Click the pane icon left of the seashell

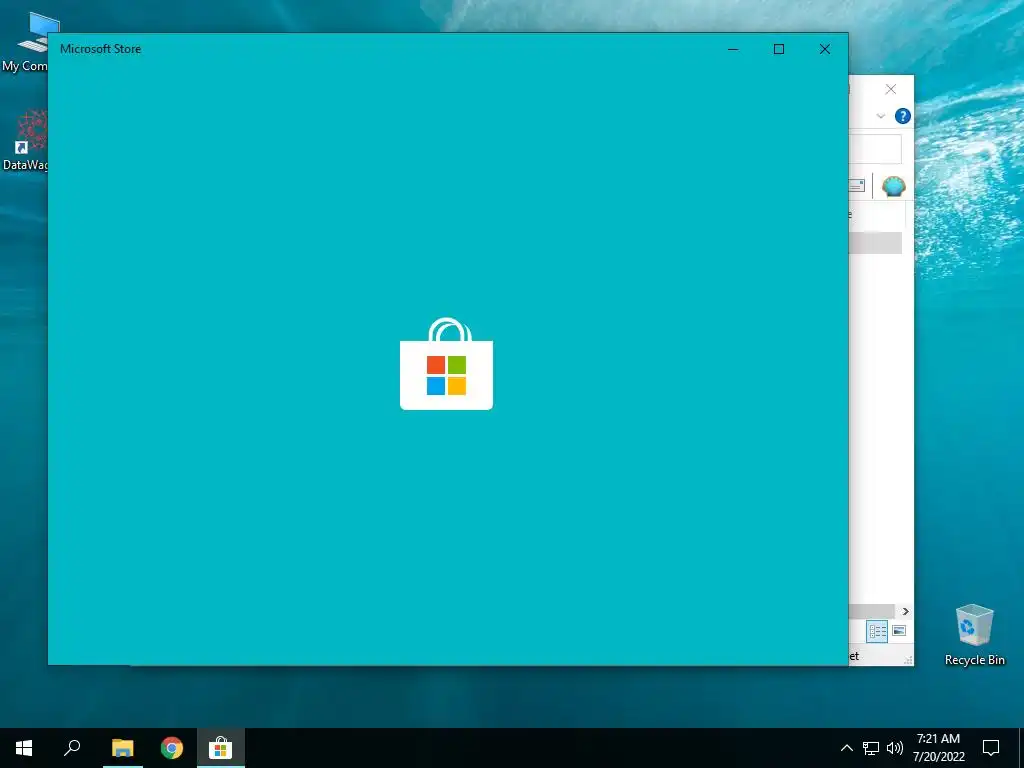tap(857, 186)
